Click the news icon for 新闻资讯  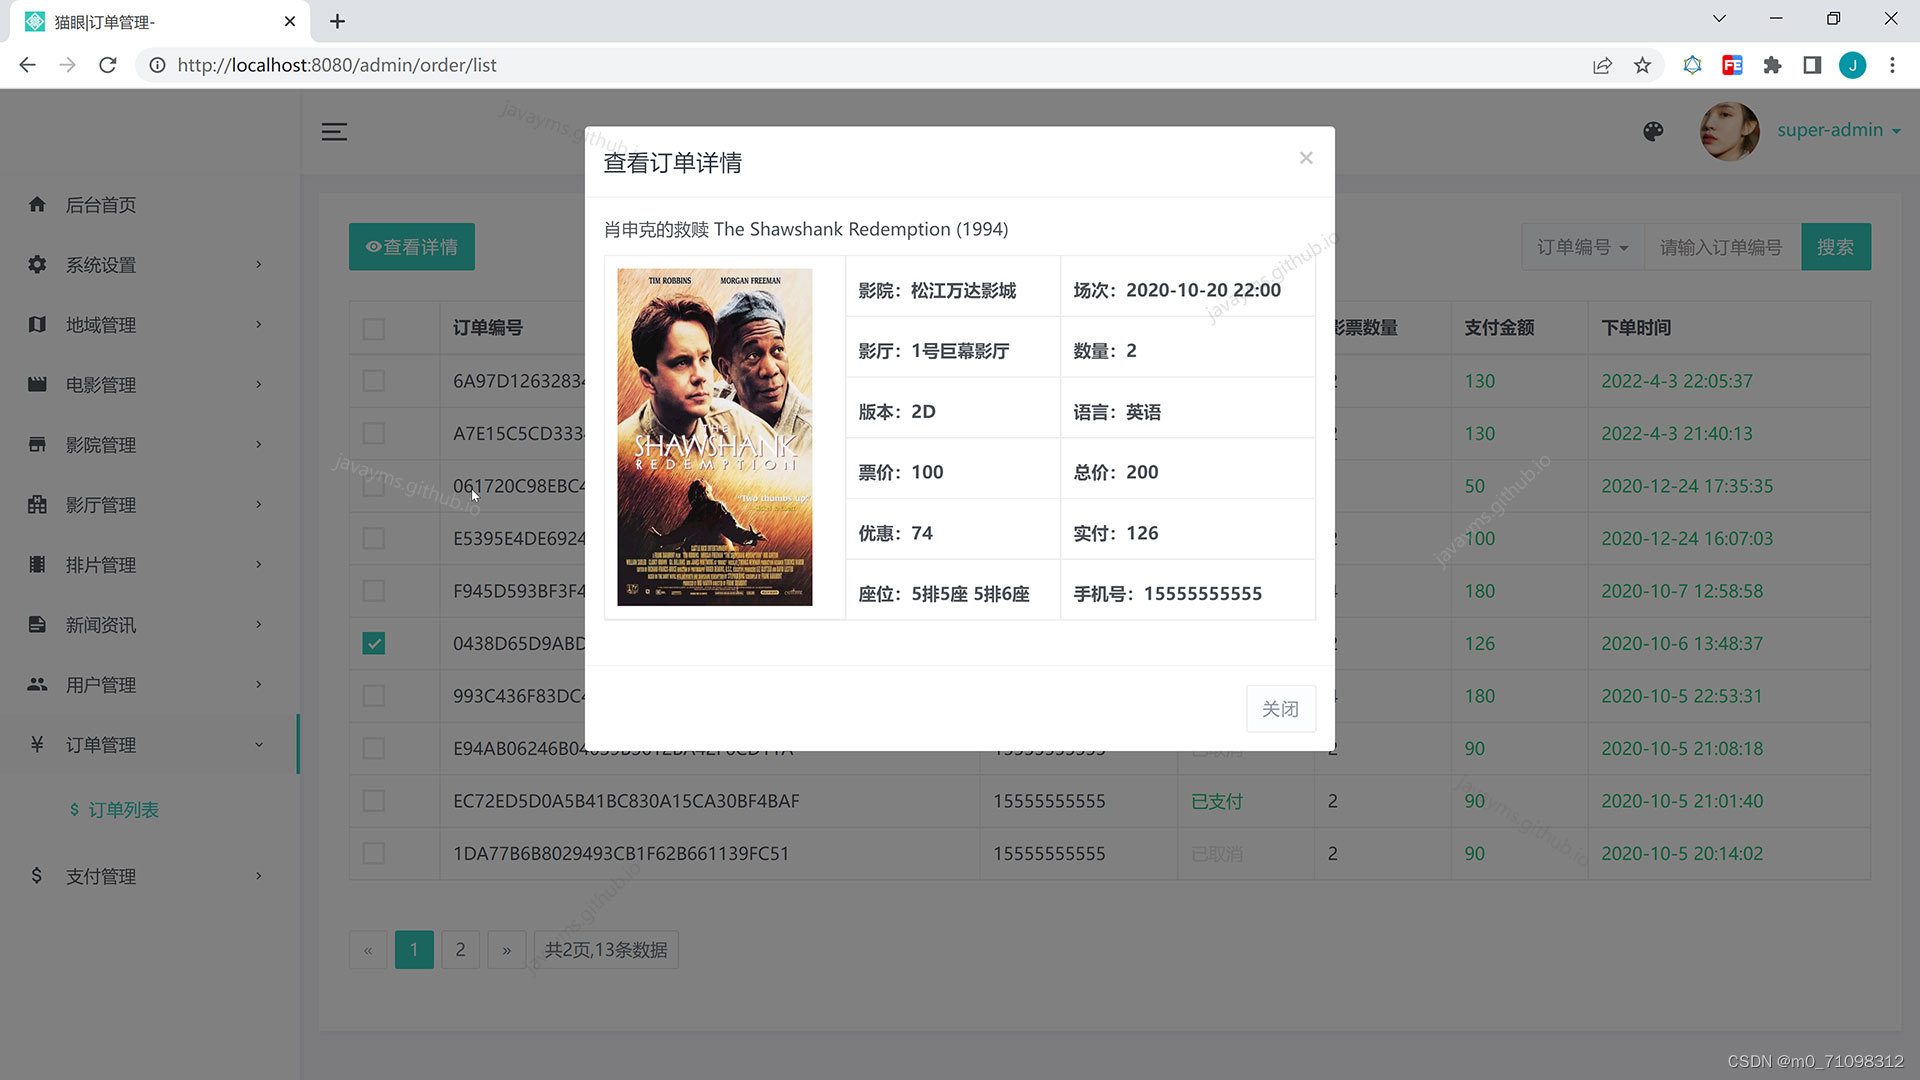pyautogui.click(x=37, y=624)
